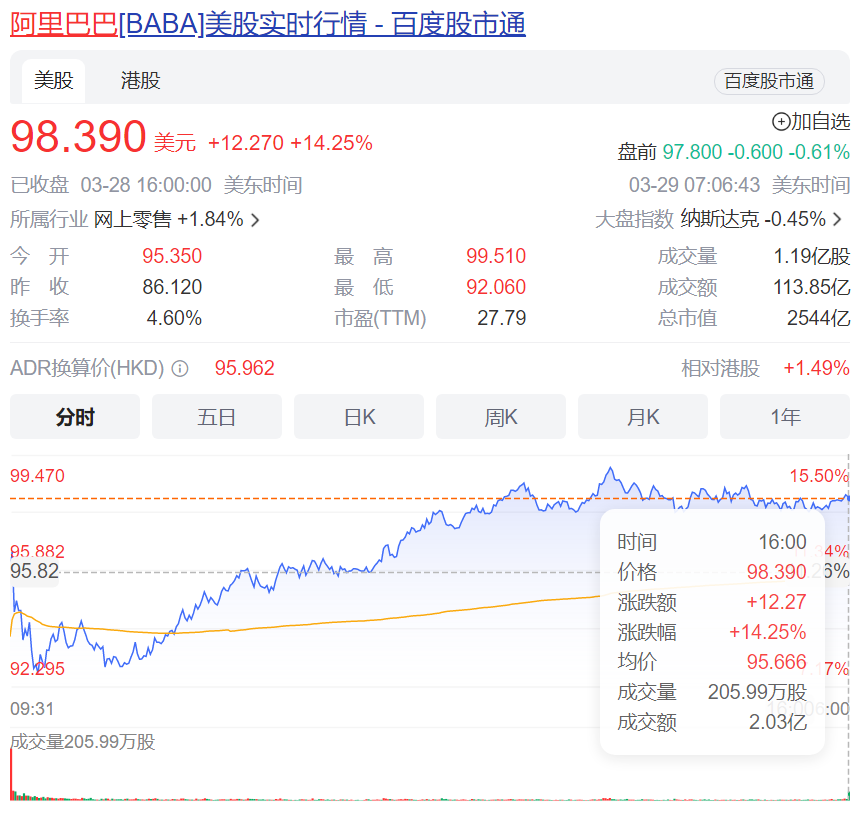Image resolution: width=855 pixels, height=813 pixels.
Task: Click the 纳斯达克 index name
Action: click(720, 219)
